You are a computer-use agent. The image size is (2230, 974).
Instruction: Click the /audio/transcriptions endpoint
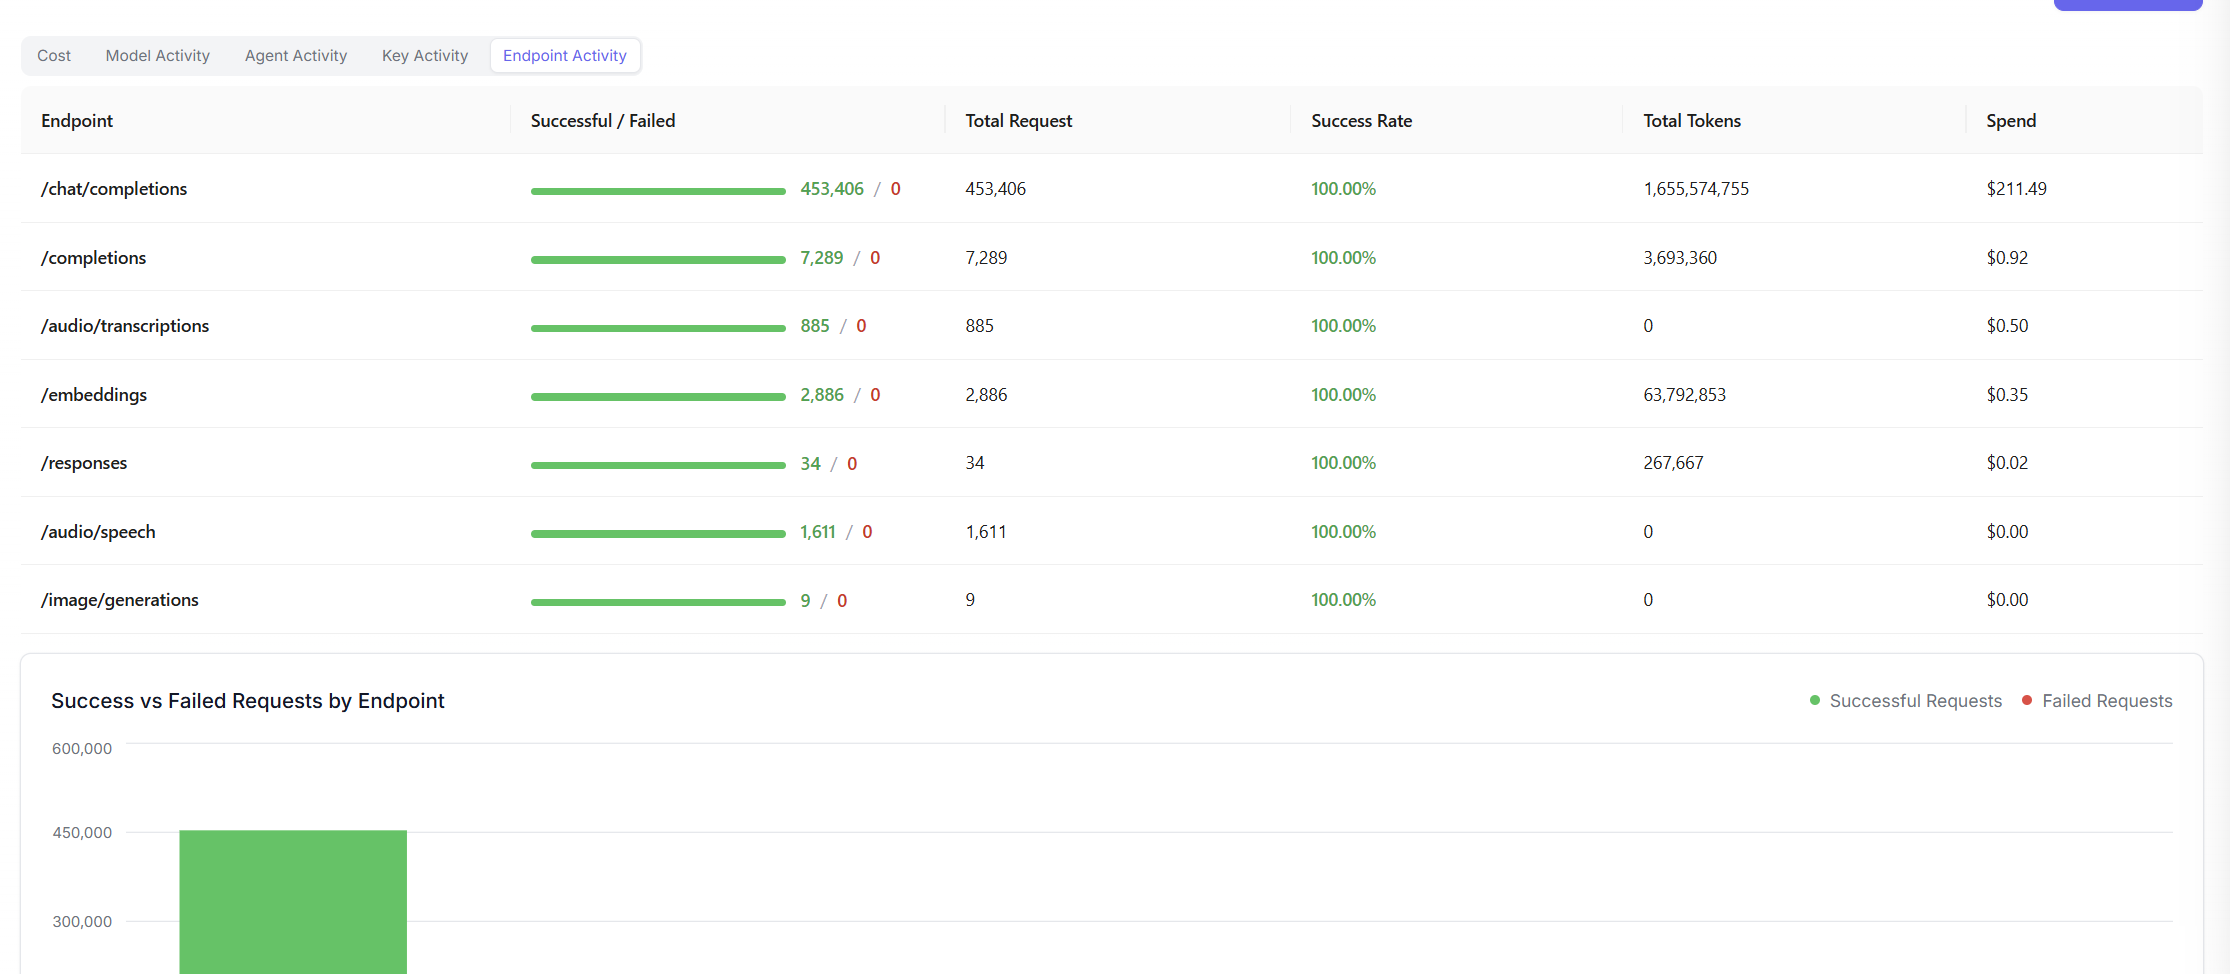125,326
